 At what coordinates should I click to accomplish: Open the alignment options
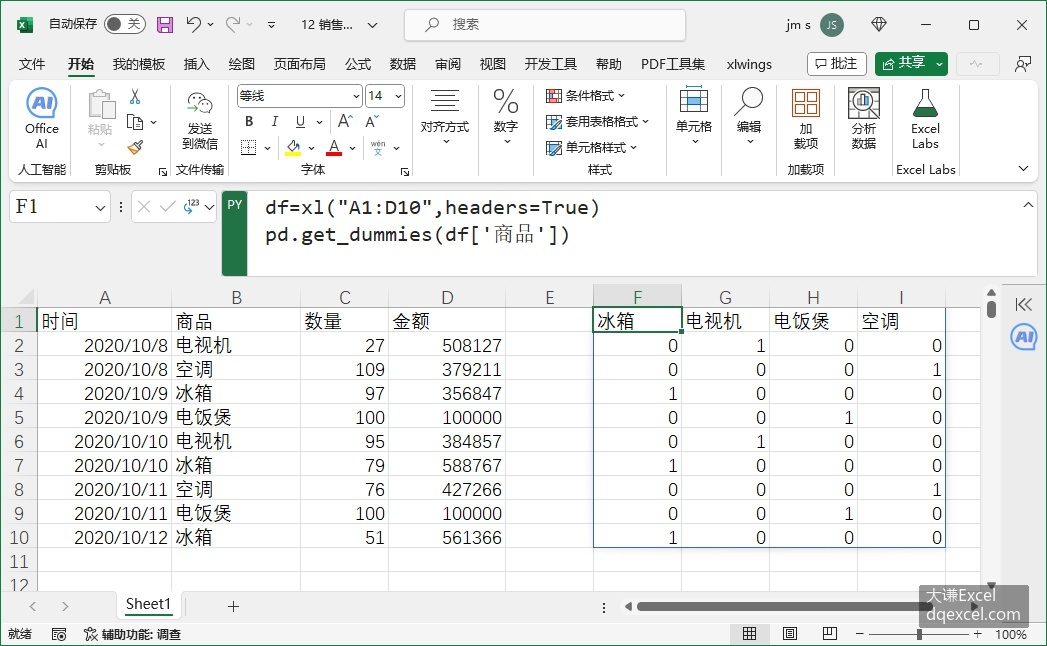tap(445, 117)
